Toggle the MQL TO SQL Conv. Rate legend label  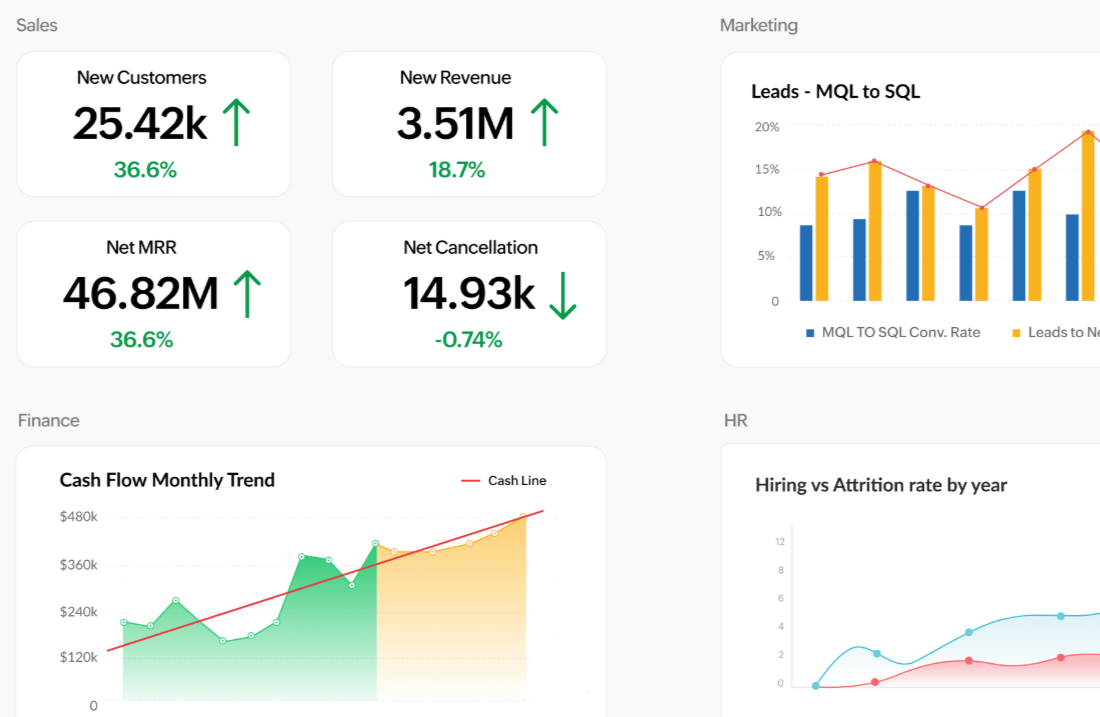(x=900, y=332)
